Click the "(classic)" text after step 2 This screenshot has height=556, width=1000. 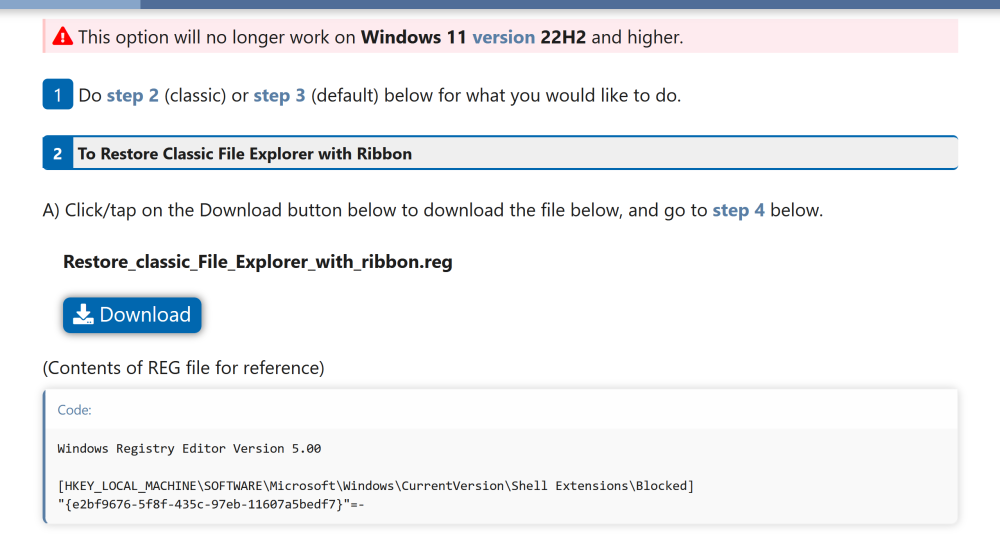[x=195, y=96]
